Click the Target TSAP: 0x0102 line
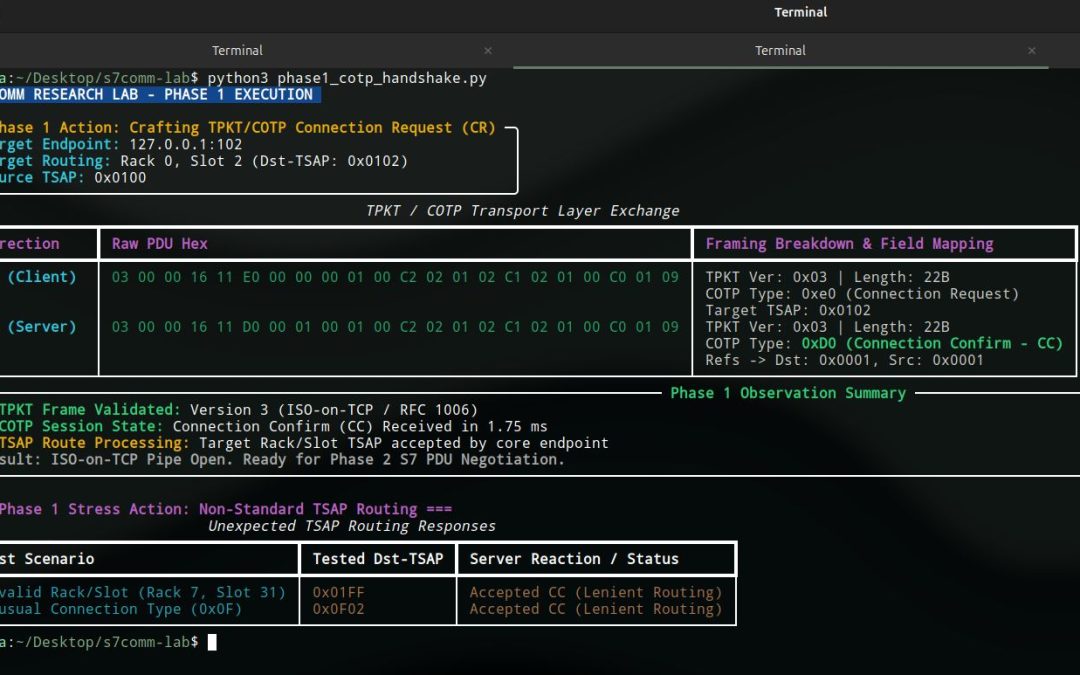1080x675 pixels. pos(788,310)
